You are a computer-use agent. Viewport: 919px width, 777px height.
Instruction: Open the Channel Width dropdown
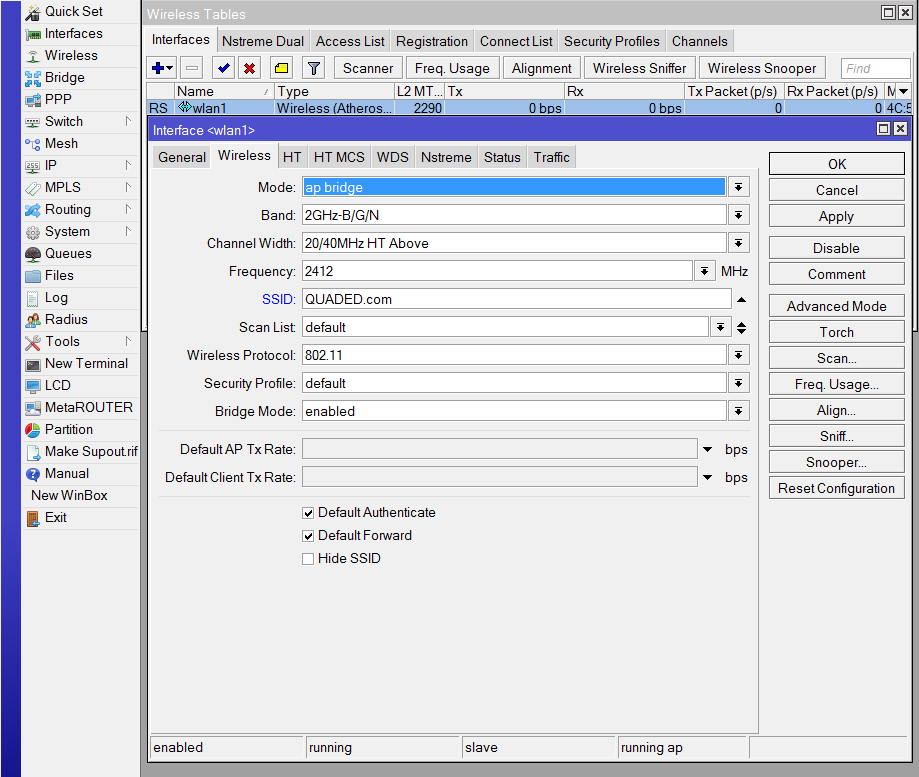(x=738, y=243)
